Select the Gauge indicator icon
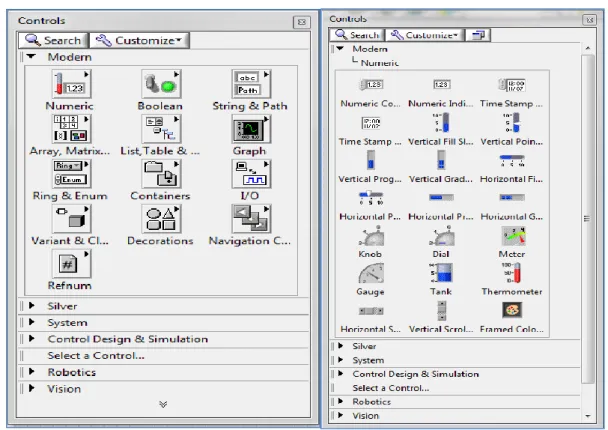Image resolution: width=608 pixels, height=430 pixels. 371,273
